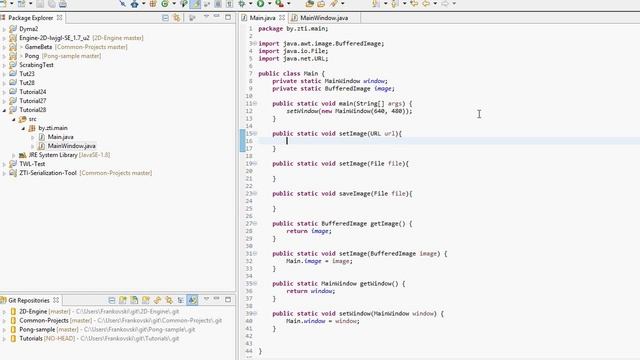Toggle Link with Editor in Package Explorer
The image size is (640, 360).
click(x=177, y=18)
